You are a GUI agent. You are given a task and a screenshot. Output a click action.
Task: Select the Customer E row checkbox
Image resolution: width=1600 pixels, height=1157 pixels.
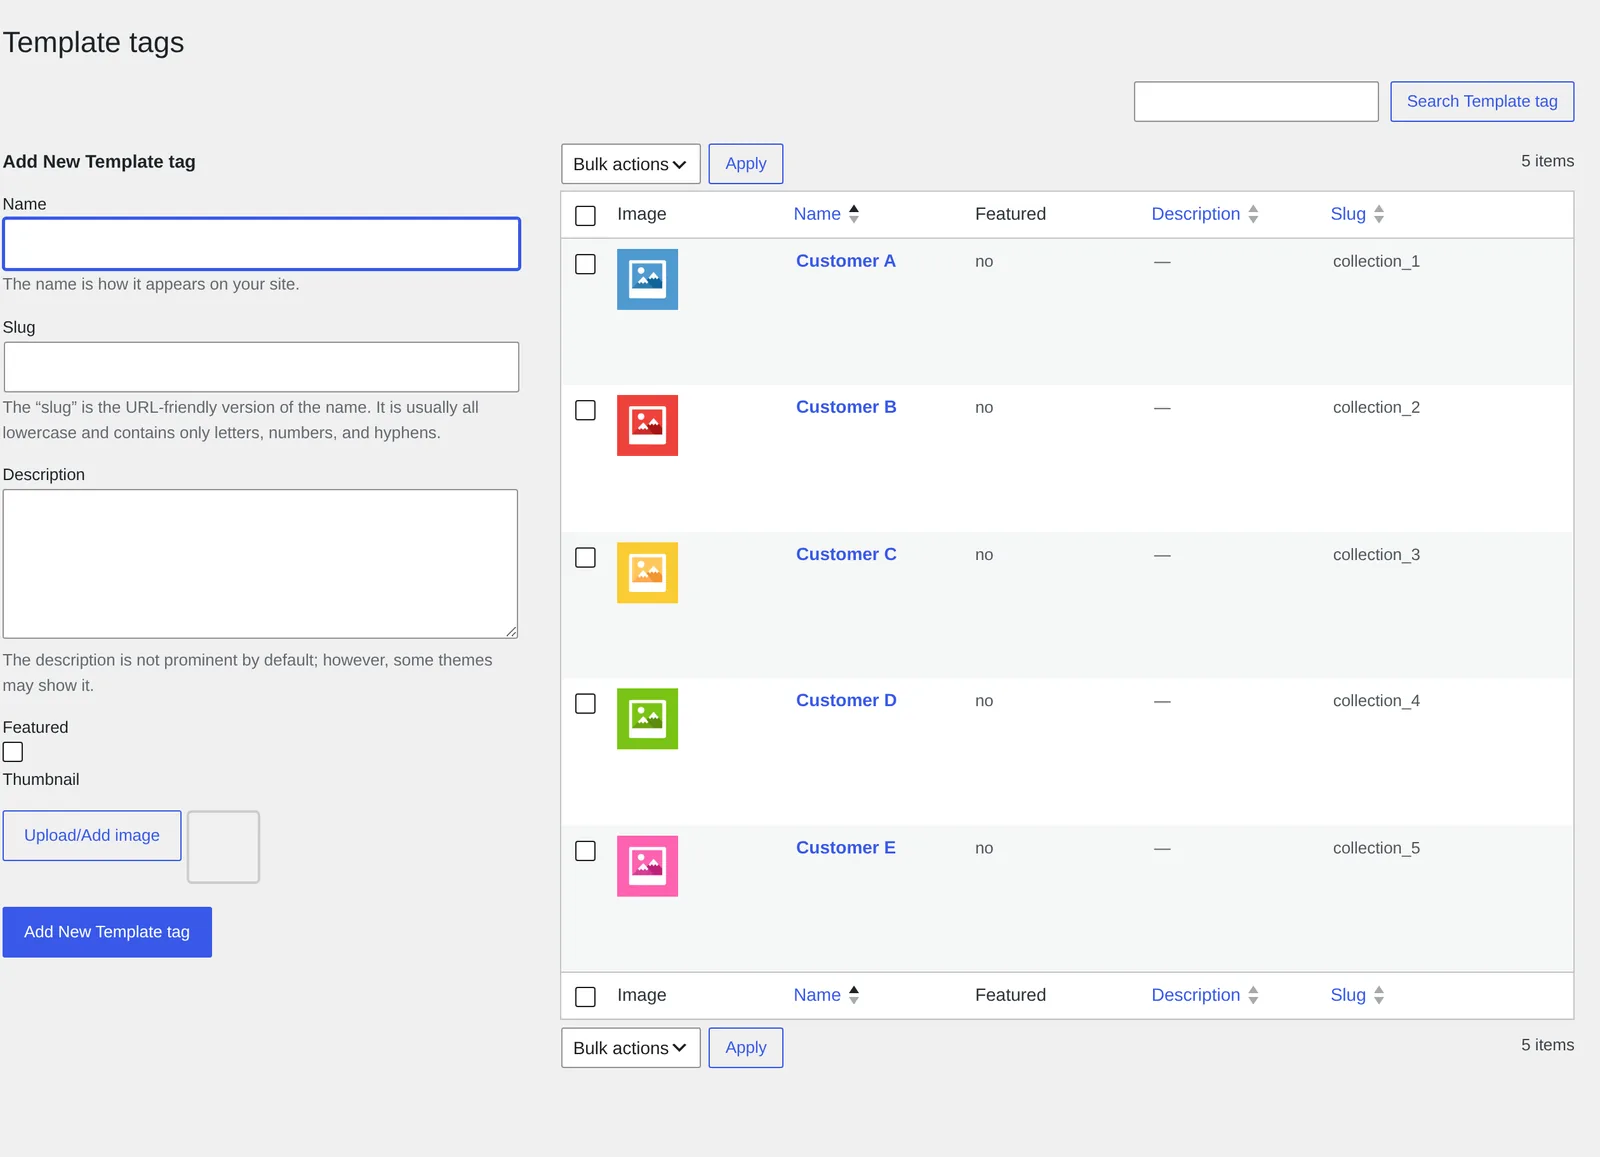point(586,851)
